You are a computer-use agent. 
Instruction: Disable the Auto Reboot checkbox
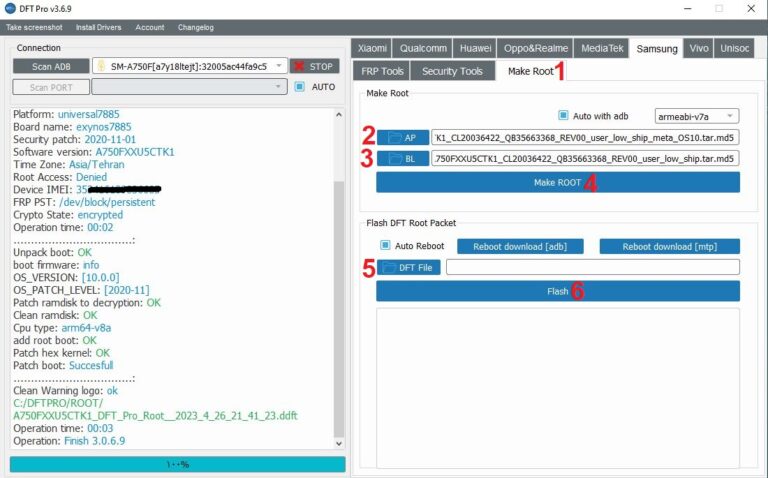click(385, 245)
